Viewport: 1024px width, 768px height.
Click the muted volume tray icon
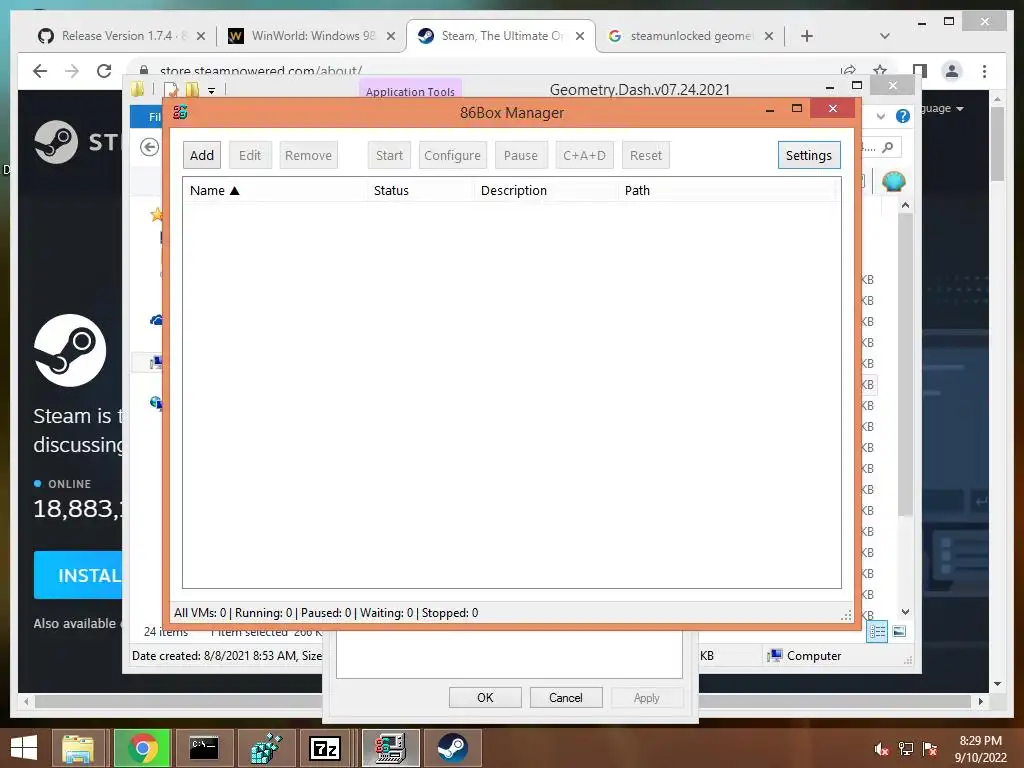pyautogui.click(x=881, y=749)
